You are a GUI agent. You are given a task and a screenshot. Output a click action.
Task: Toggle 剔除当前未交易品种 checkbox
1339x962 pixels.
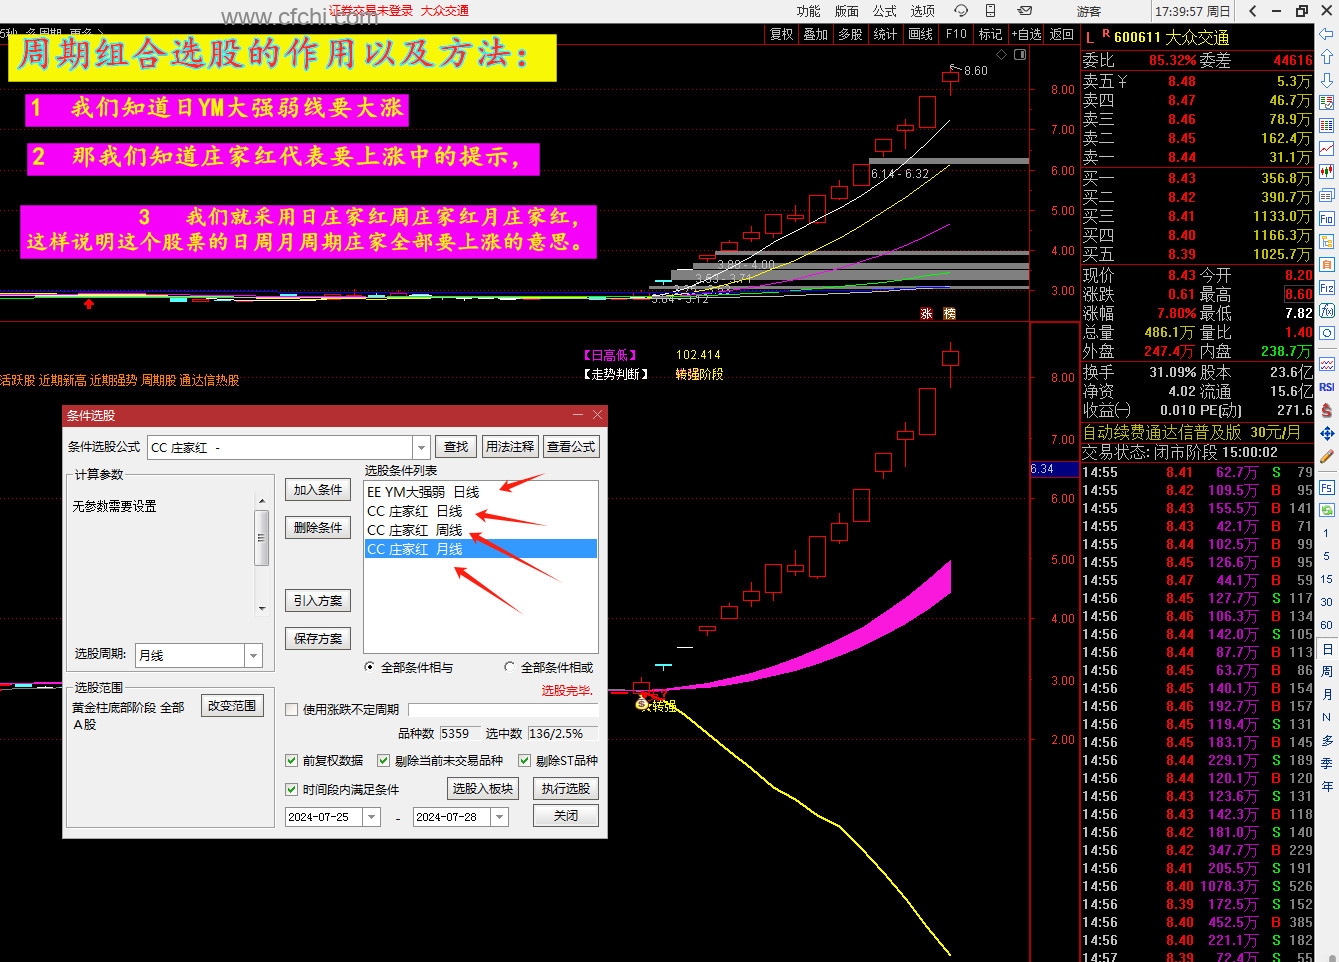click(384, 760)
